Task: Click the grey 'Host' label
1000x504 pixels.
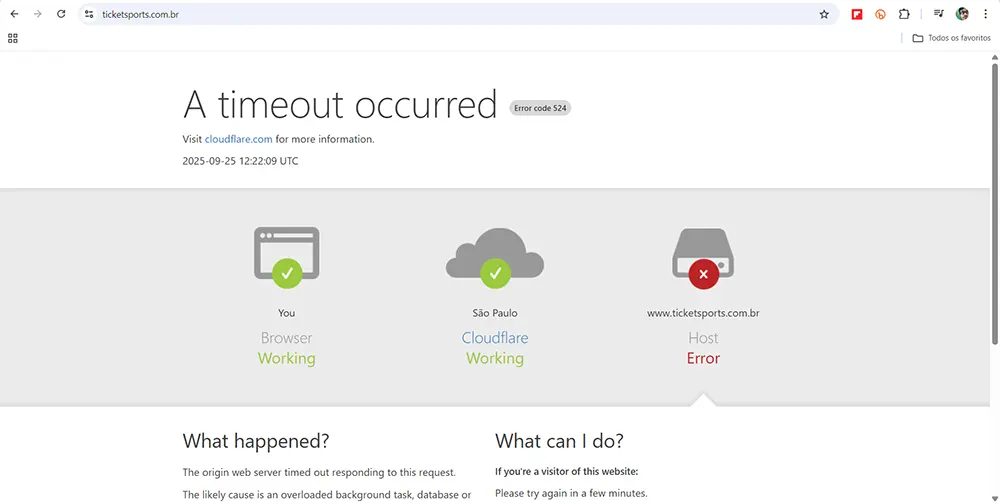Action: coord(703,337)
